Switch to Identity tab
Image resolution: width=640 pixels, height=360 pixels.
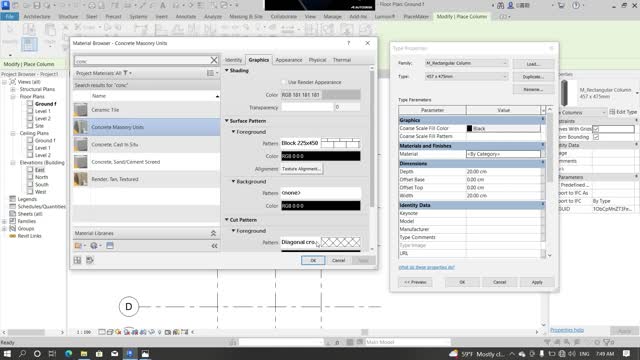tap(233, 60)
